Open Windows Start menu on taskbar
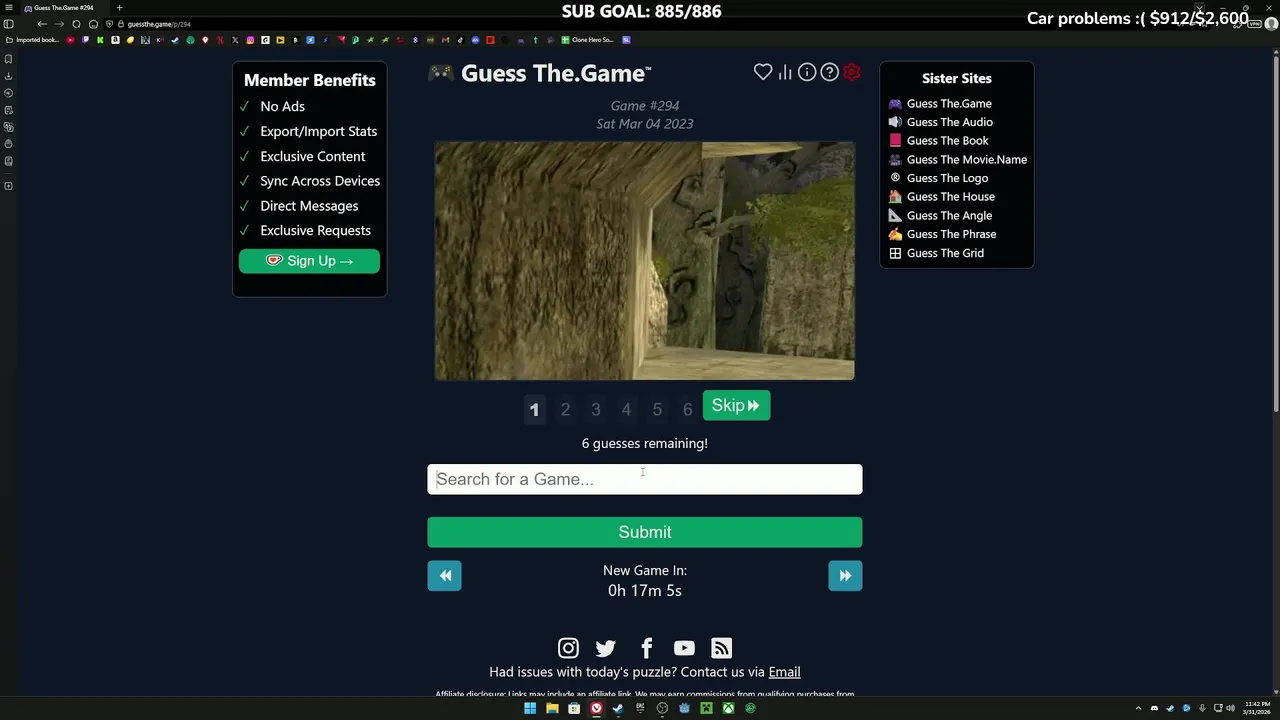Screen dimensions: 1280x720 coord(530,708)
